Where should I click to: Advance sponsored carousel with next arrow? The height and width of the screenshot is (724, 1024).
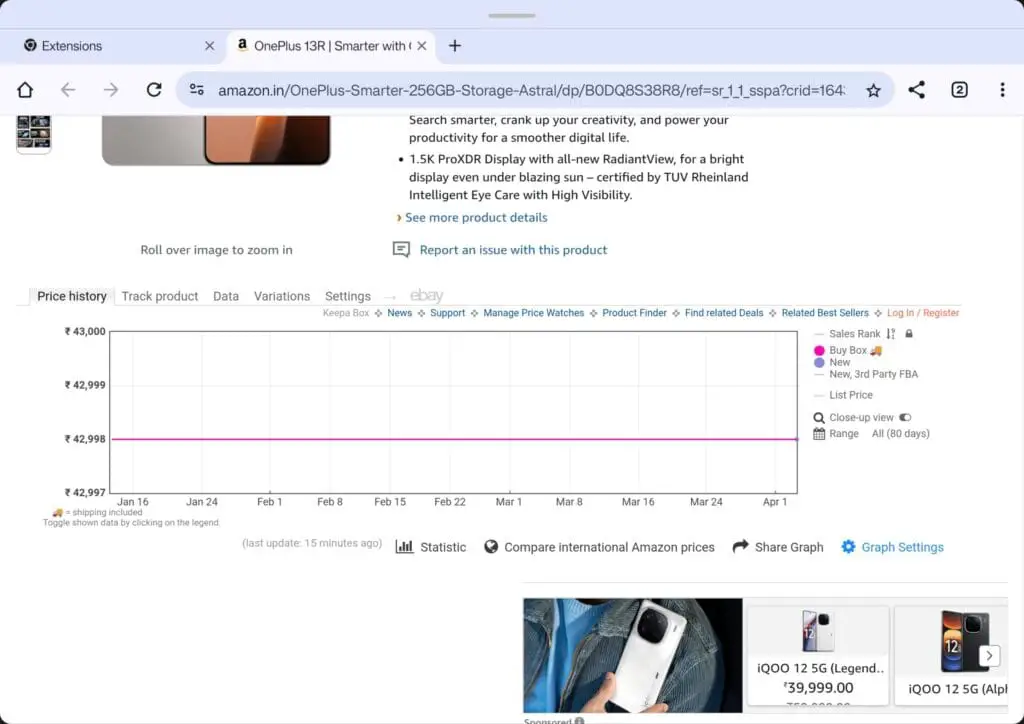point(989,655)
